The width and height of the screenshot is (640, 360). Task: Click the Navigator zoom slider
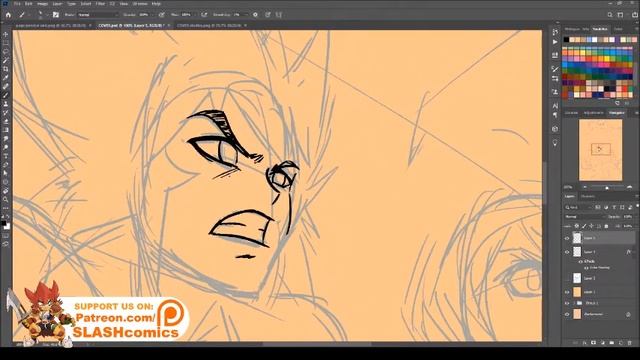tap(607, 187)
